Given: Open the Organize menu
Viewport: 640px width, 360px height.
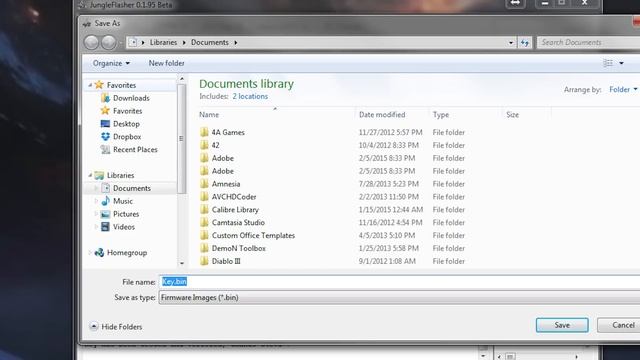Looking at the screenshot, I should point(111,63).
